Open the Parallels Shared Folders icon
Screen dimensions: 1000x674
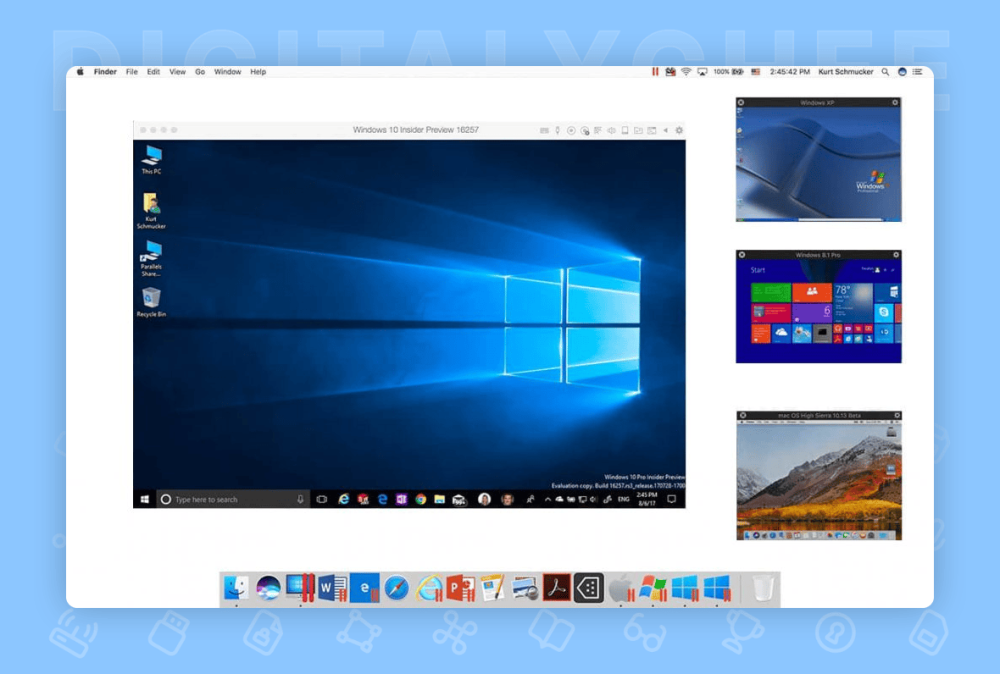tap(151, 258)
